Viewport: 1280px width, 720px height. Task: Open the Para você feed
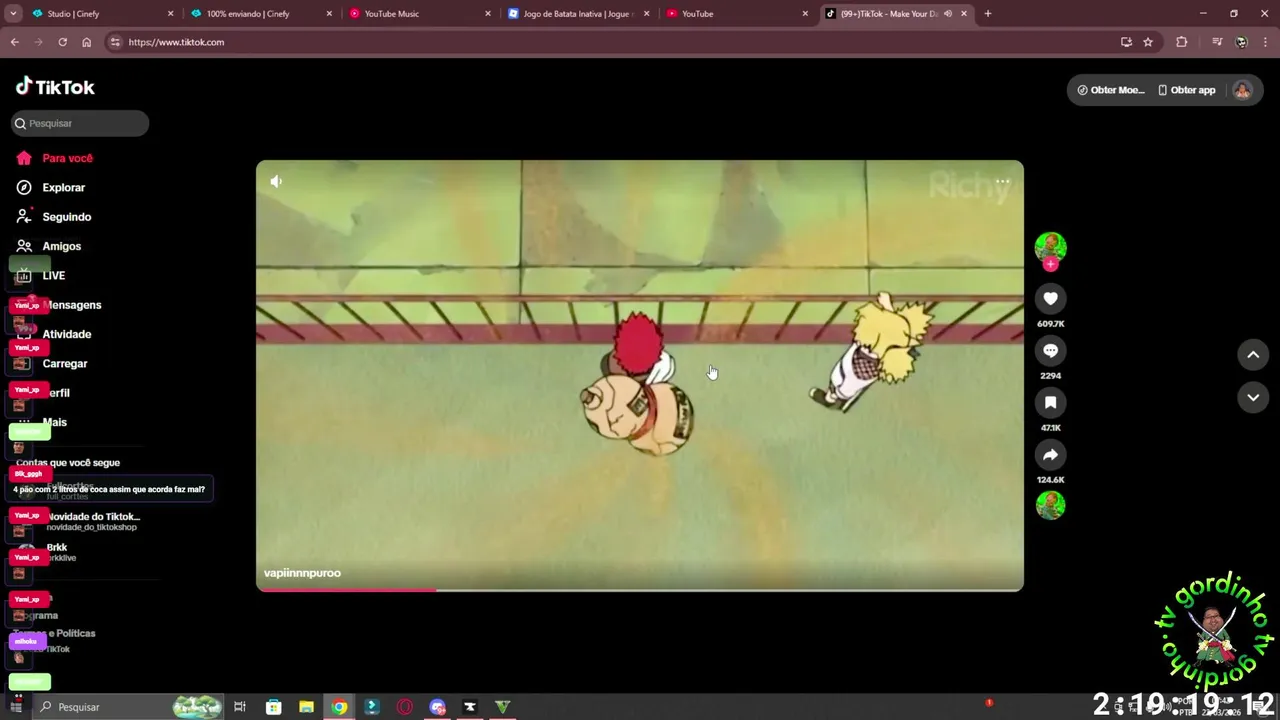click(x=56, y=158)
